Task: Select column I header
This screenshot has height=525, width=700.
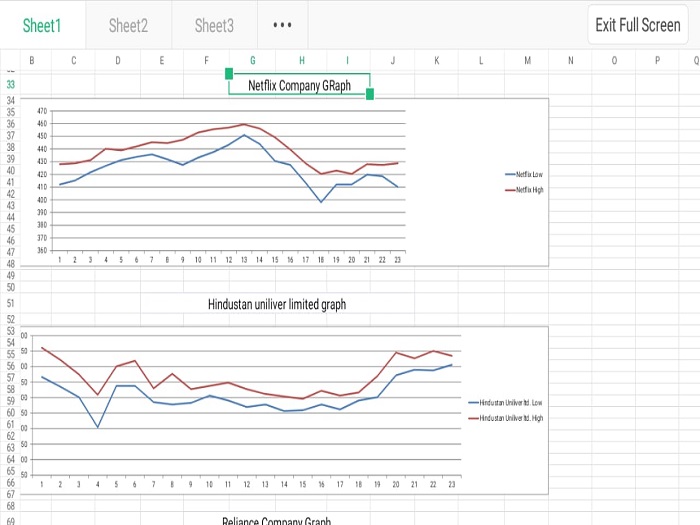Action: tap(348, 60)
